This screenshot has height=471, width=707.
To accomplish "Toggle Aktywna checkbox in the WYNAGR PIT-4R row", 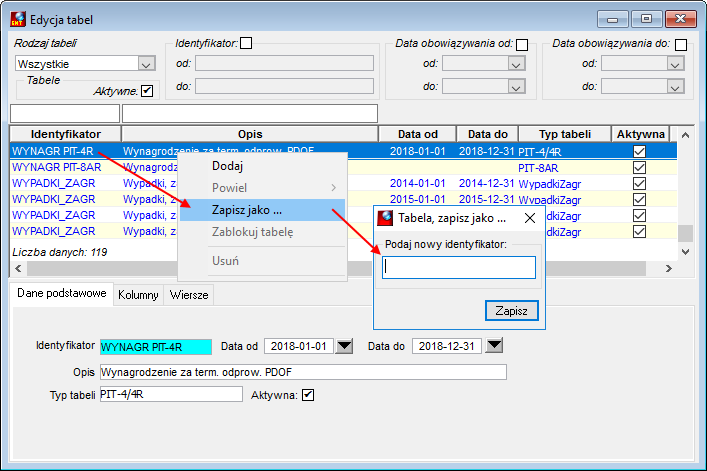I will pyautogui.click(x=639, y=151).
